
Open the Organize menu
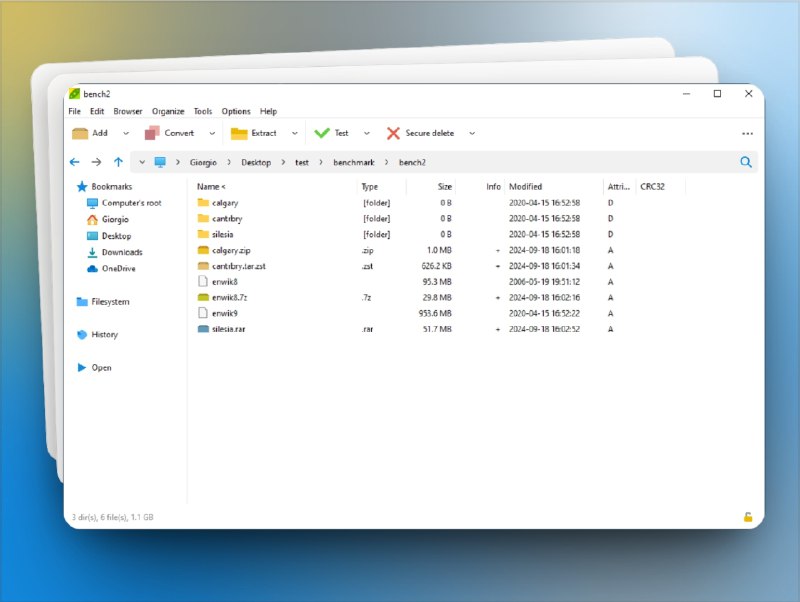click(168, 111)
